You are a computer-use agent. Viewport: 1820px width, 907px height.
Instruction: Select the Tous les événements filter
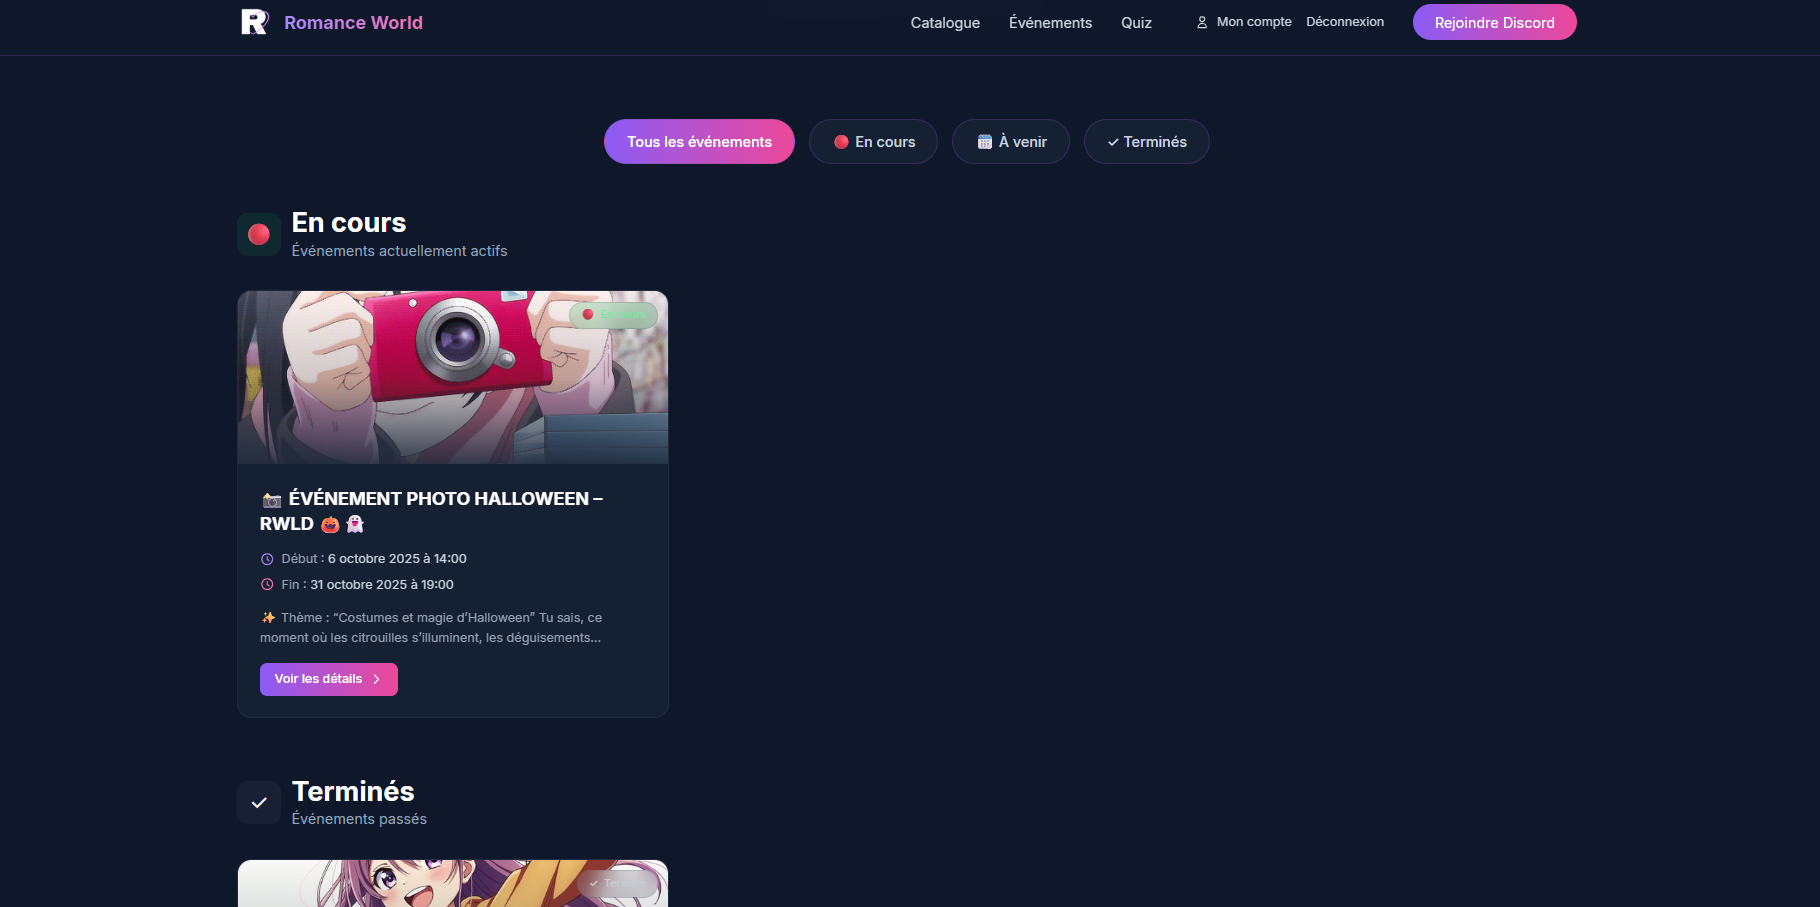click(699, 142)
